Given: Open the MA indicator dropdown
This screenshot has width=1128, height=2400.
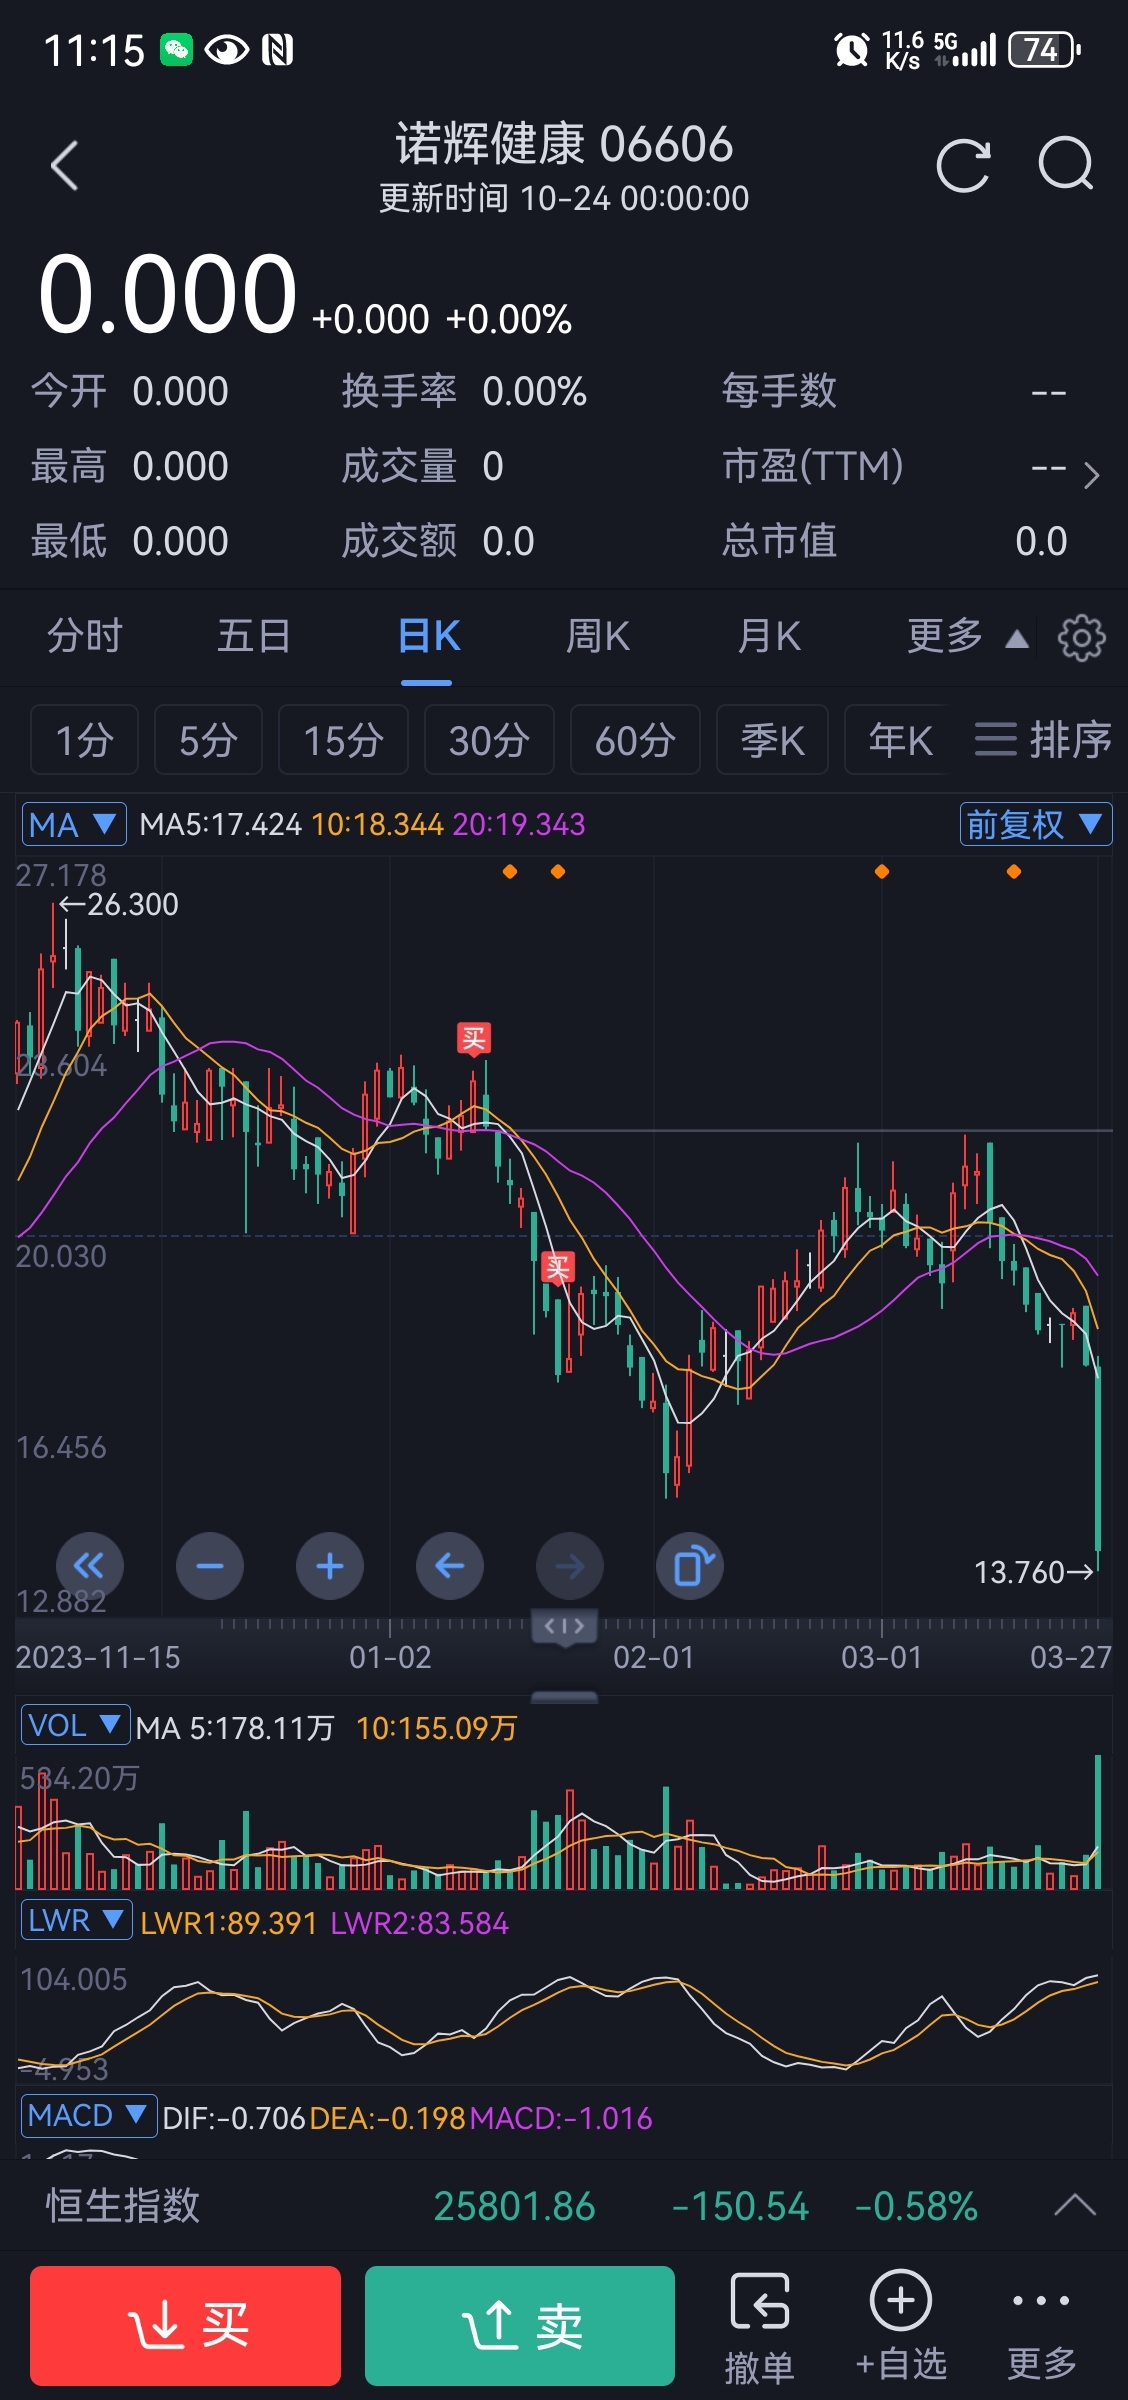Looking at the screenshot, I should point(74,825).
